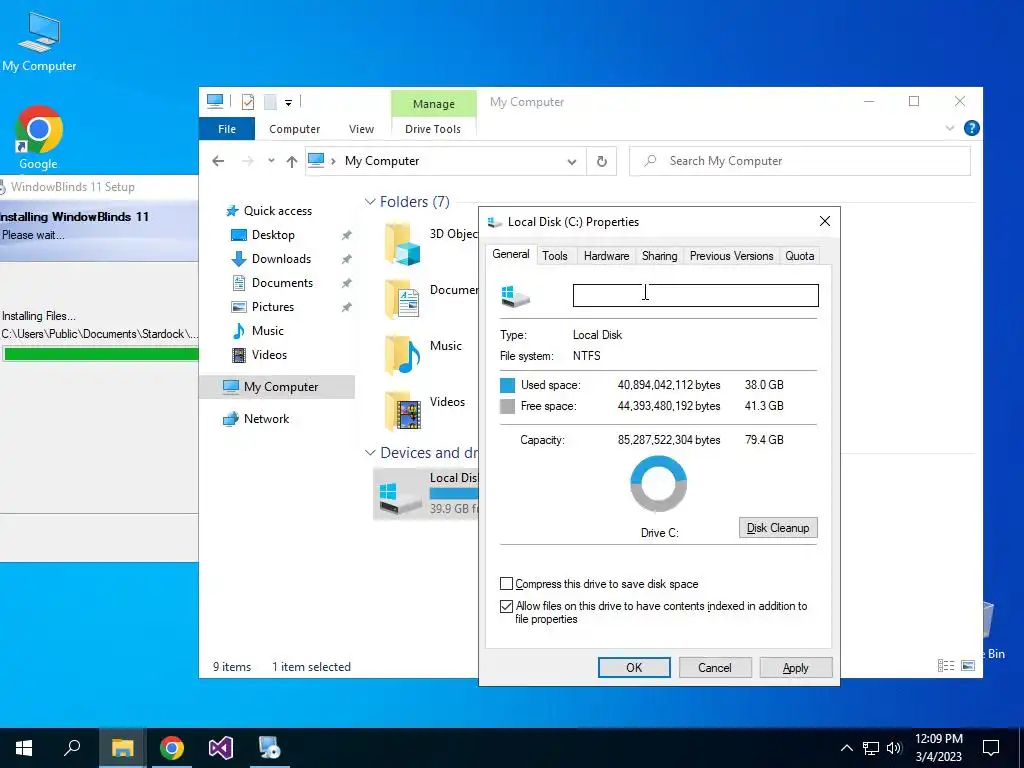Click Apply in the Properties dialog

795,667
